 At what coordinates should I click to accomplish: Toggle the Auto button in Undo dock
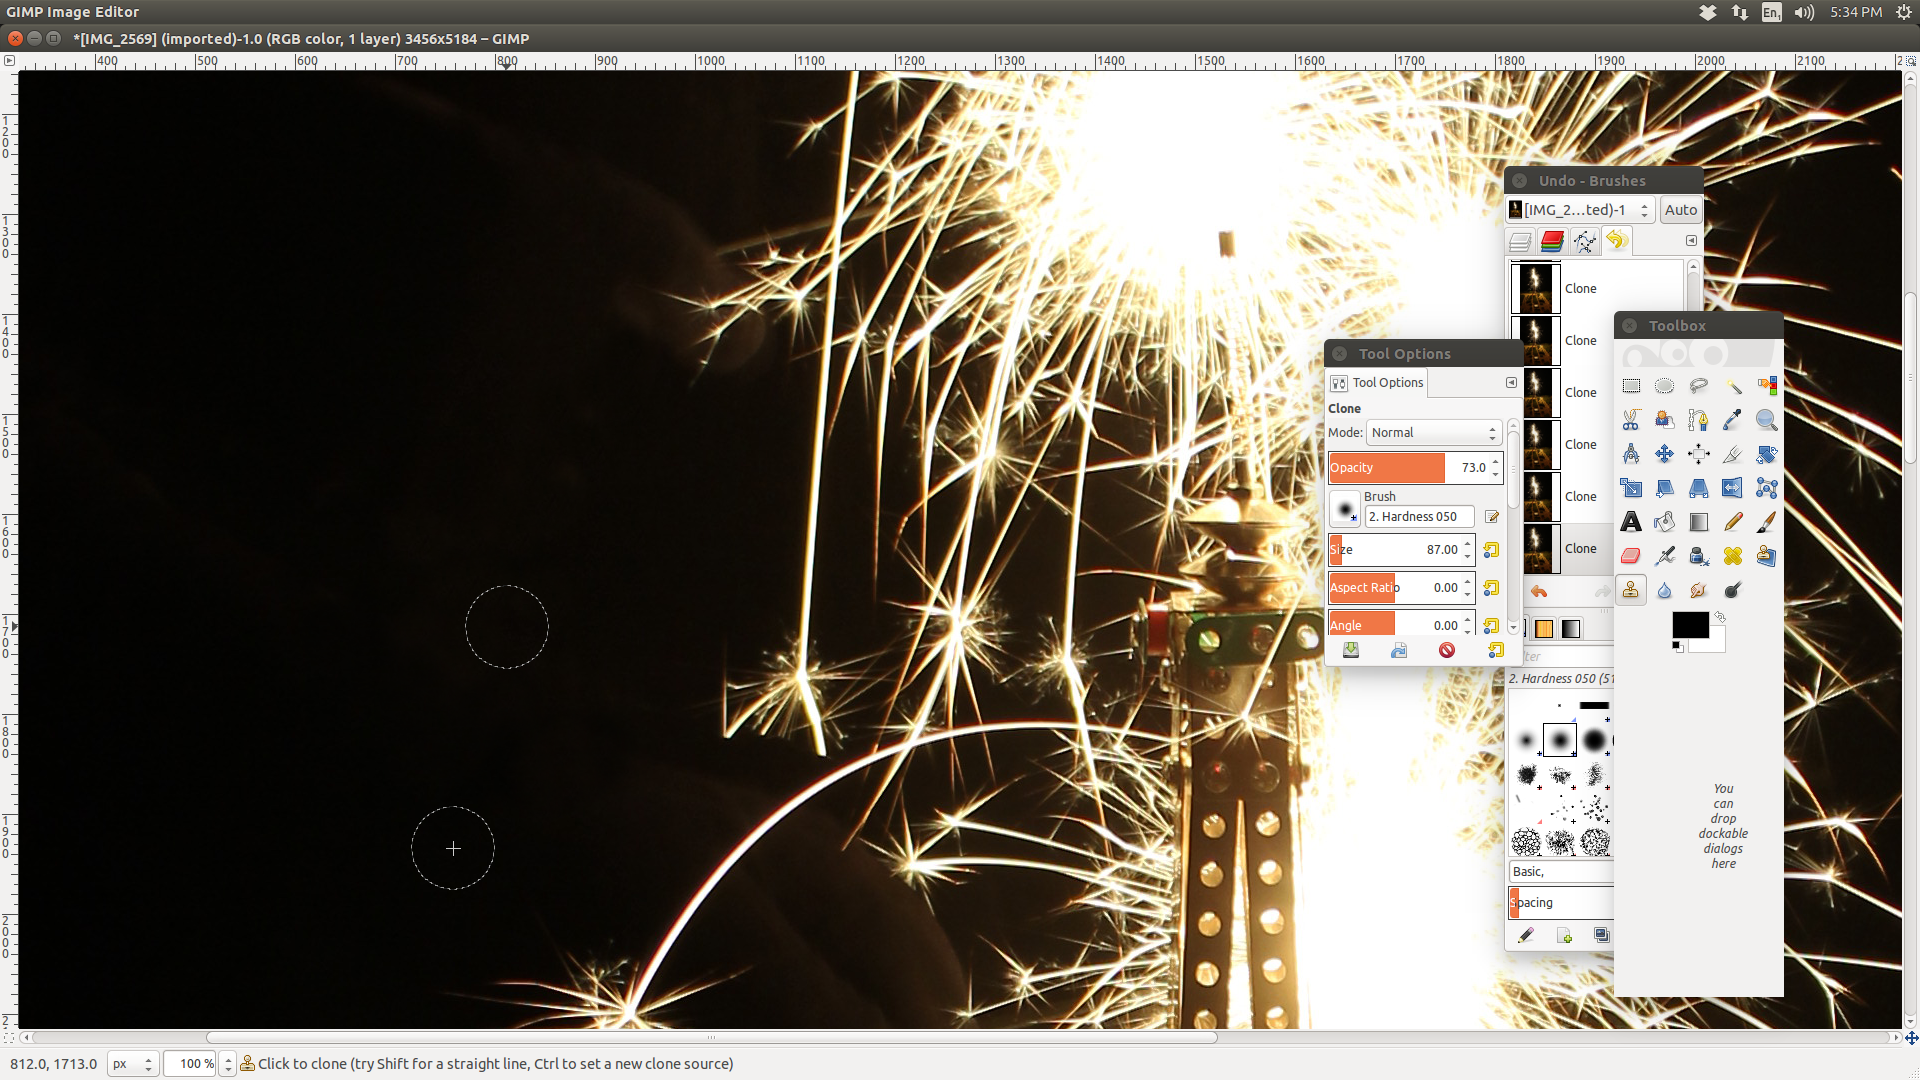pos(1680,210)
